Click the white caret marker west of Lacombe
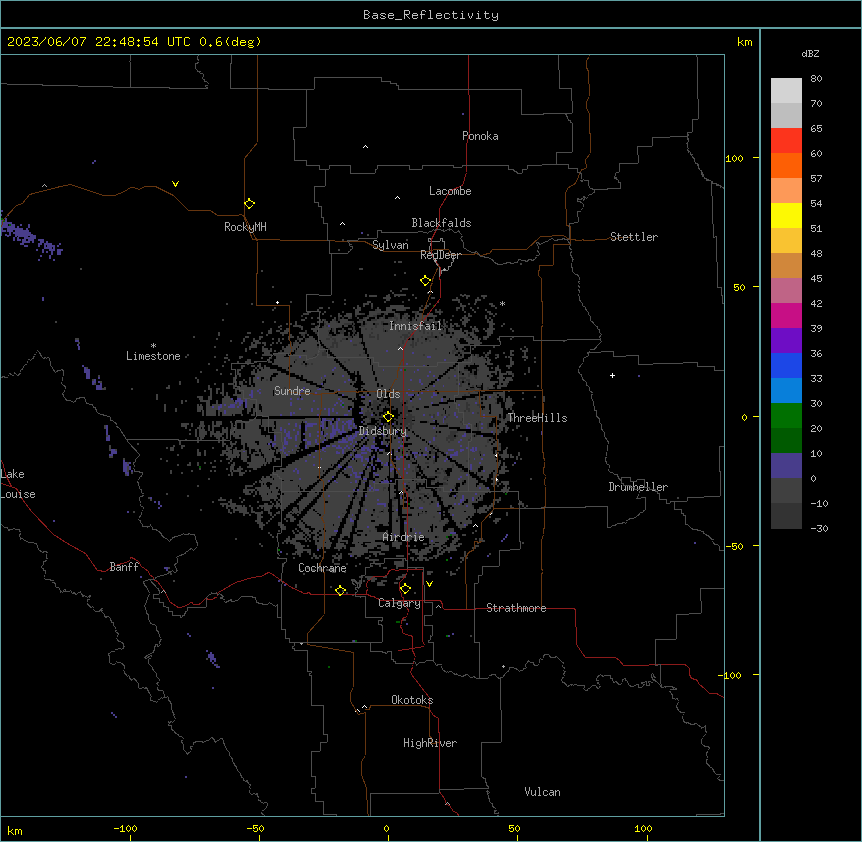This screenshot has width=862, height=842. coord(397,198)
